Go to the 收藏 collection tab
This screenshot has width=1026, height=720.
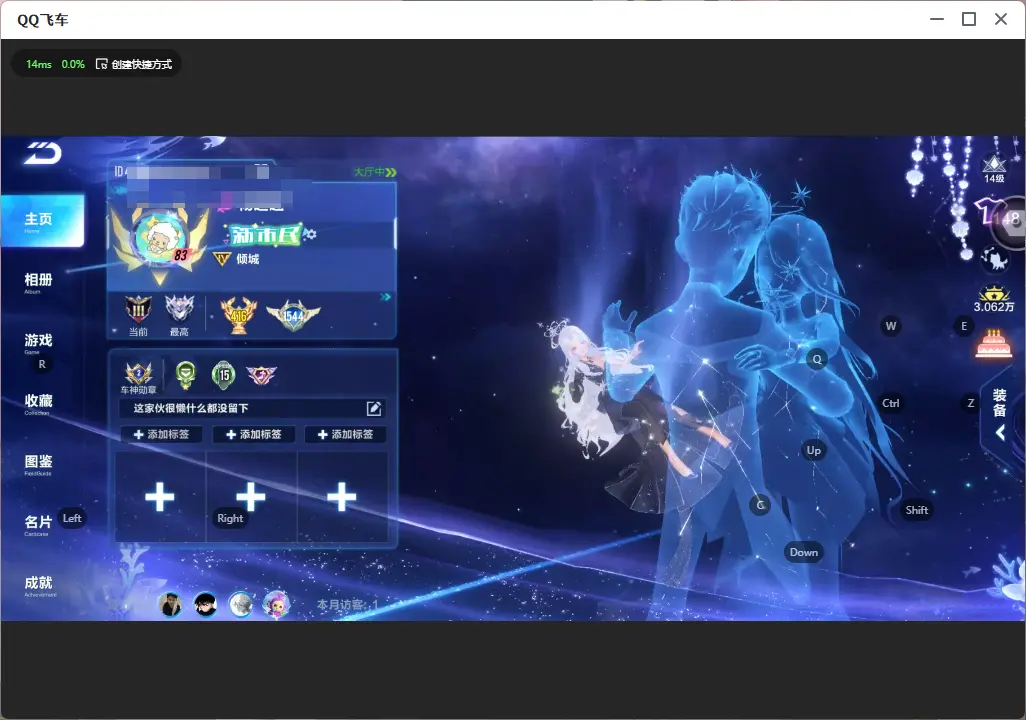coord(39,403)
